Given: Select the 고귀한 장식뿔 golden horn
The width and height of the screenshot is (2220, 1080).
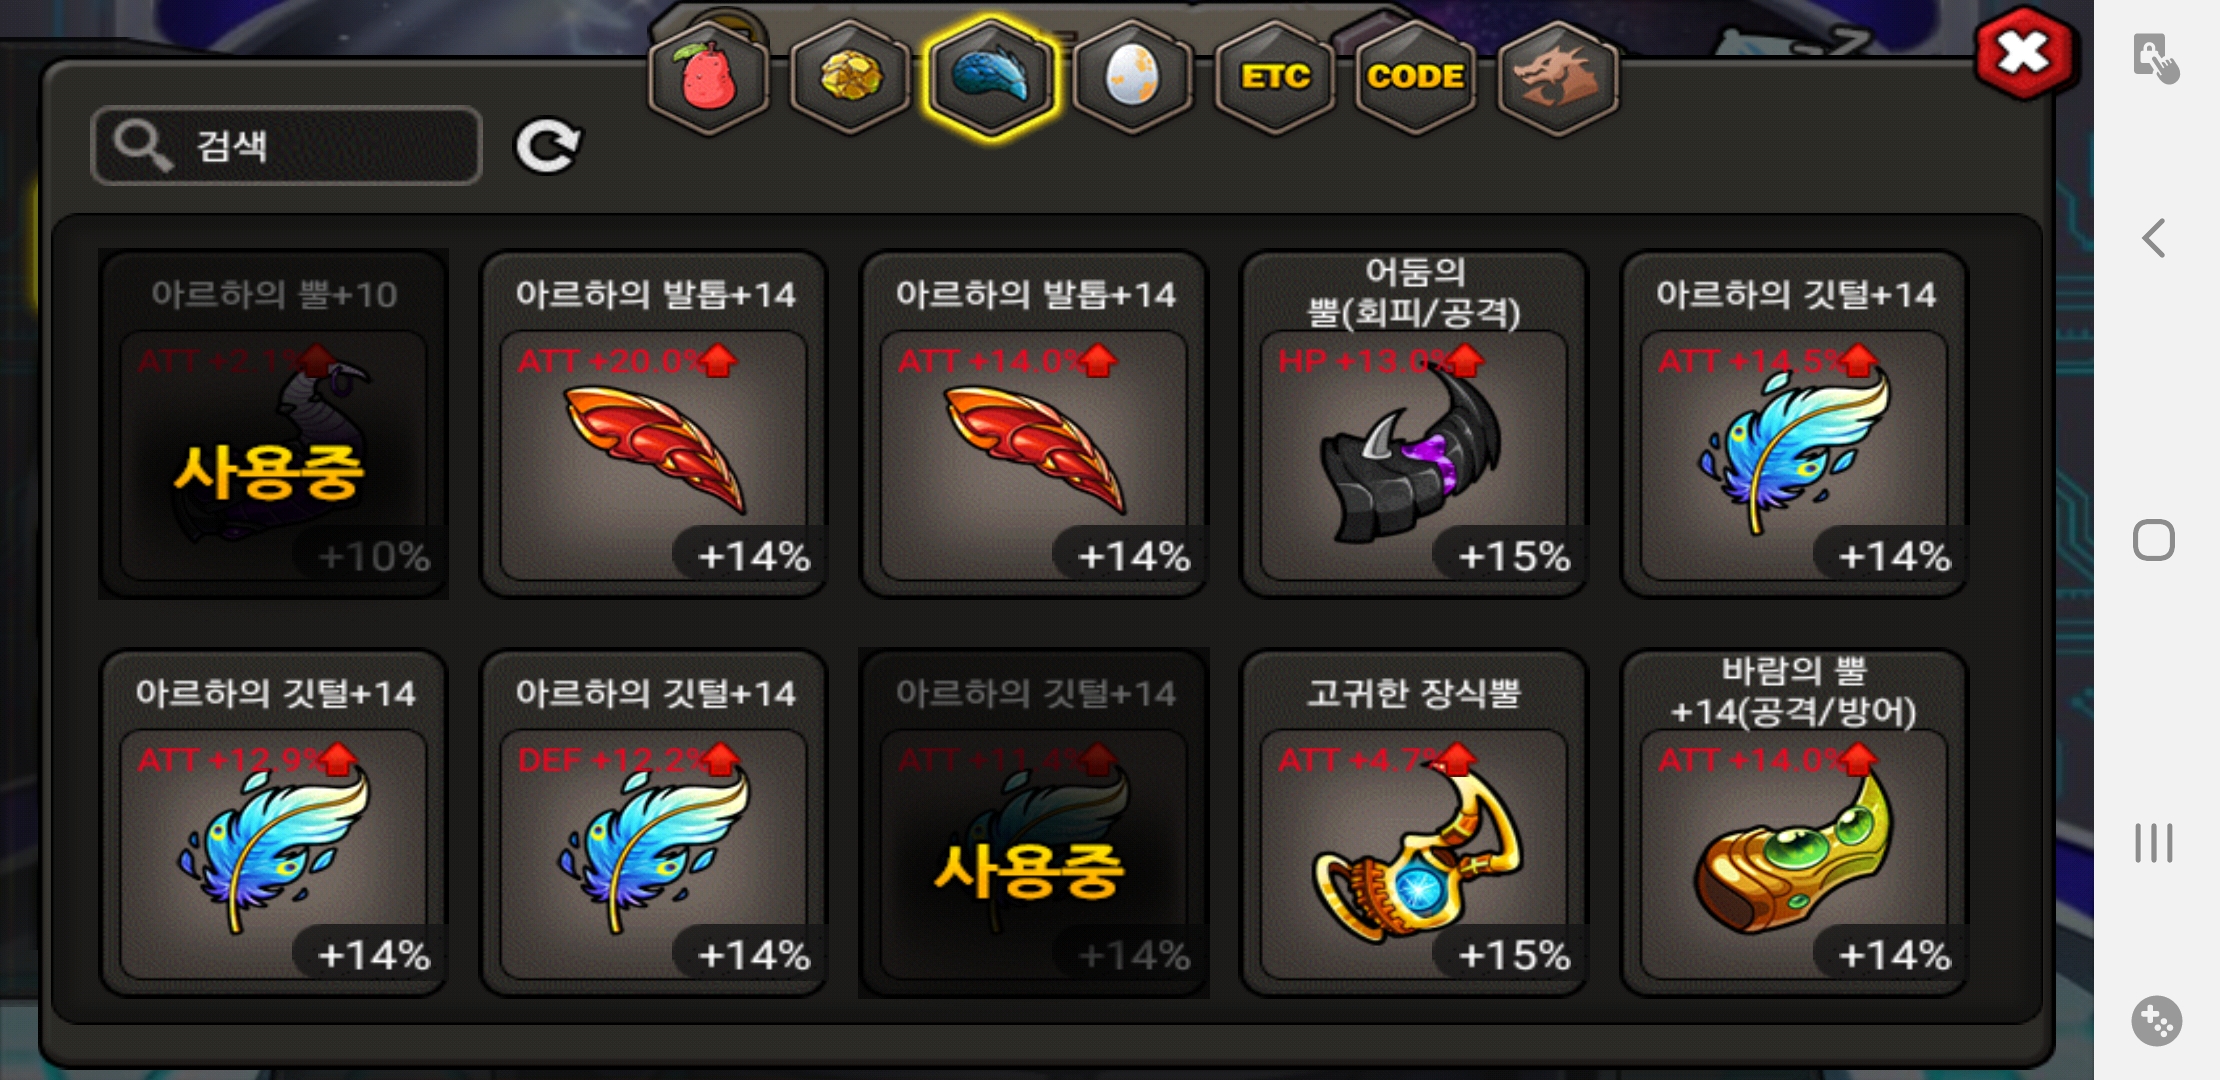Looking at the screenshot, I should tap(1414, 823).
